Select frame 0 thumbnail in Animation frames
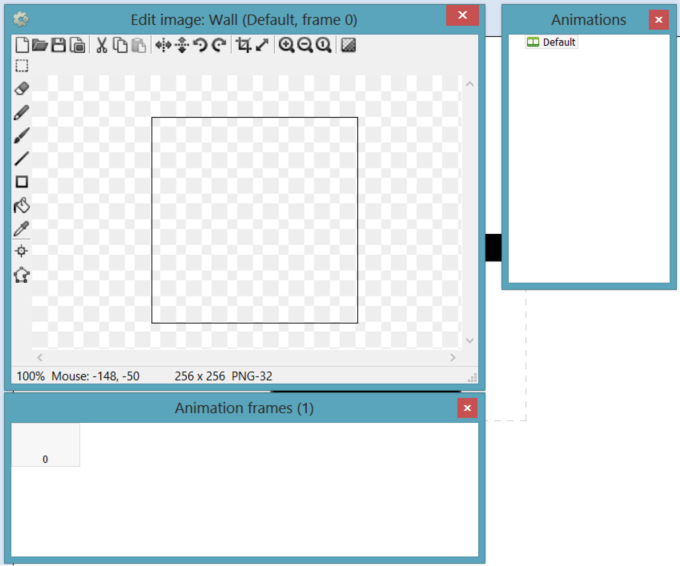The image size is (680, 566). (x=46, y=445)
